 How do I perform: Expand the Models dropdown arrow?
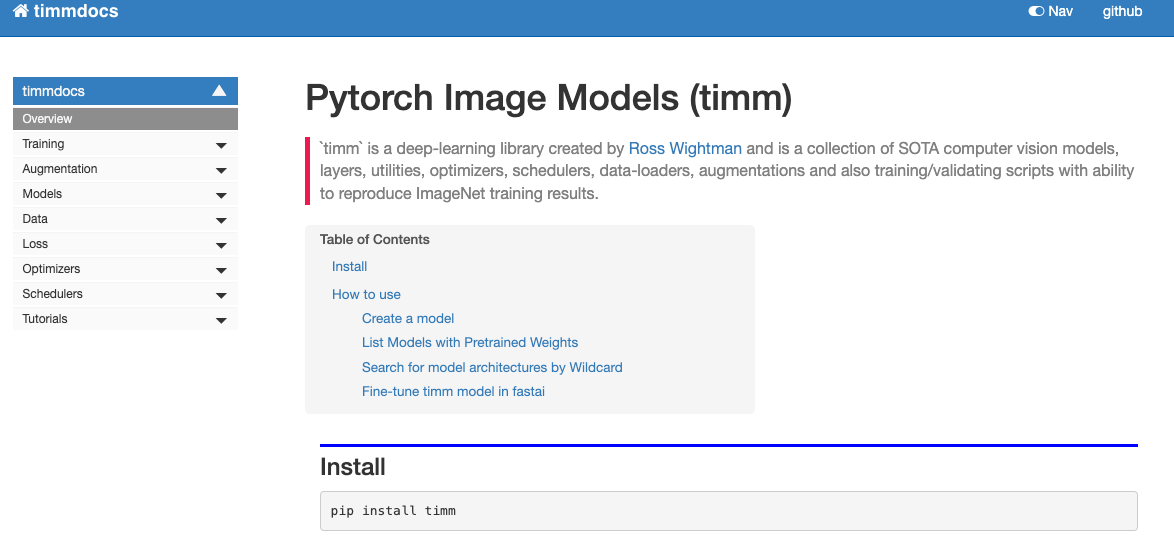point(221,195)
